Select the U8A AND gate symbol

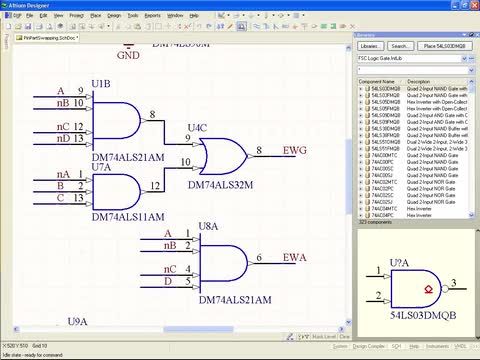pos(224,263)
